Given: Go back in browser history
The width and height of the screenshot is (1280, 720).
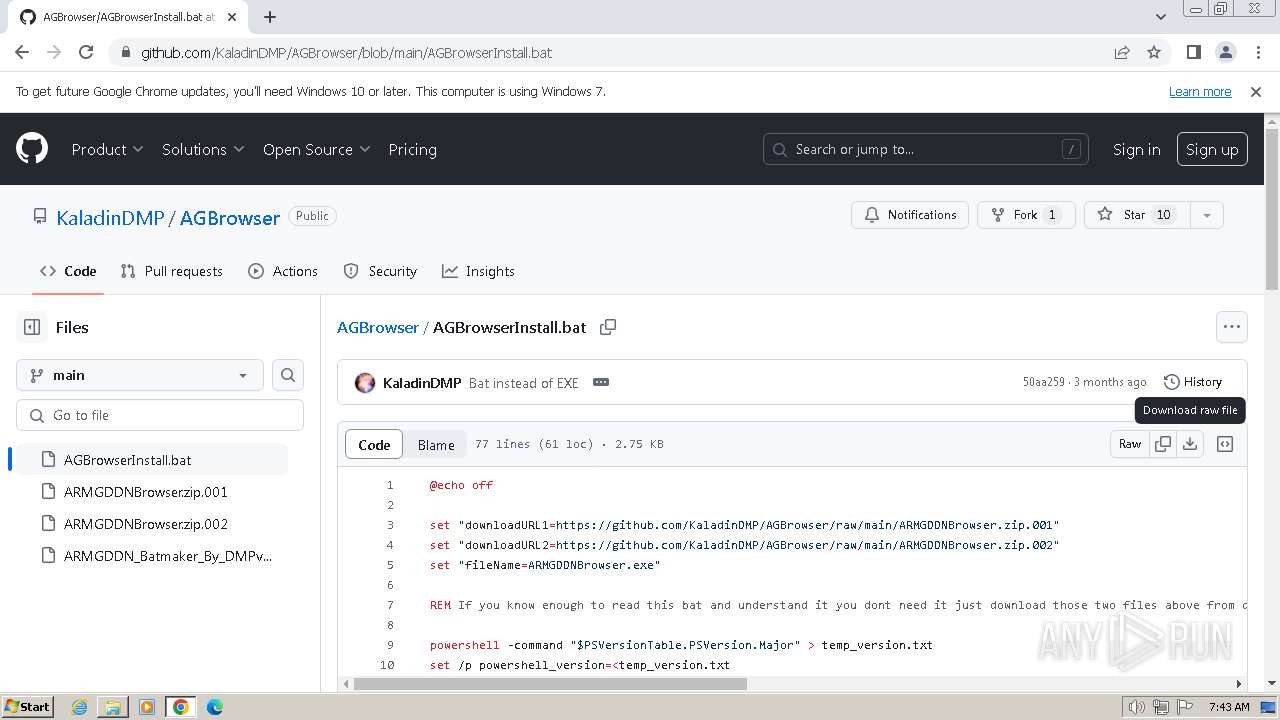Looking at the screenshot, I should coord(22,52).
